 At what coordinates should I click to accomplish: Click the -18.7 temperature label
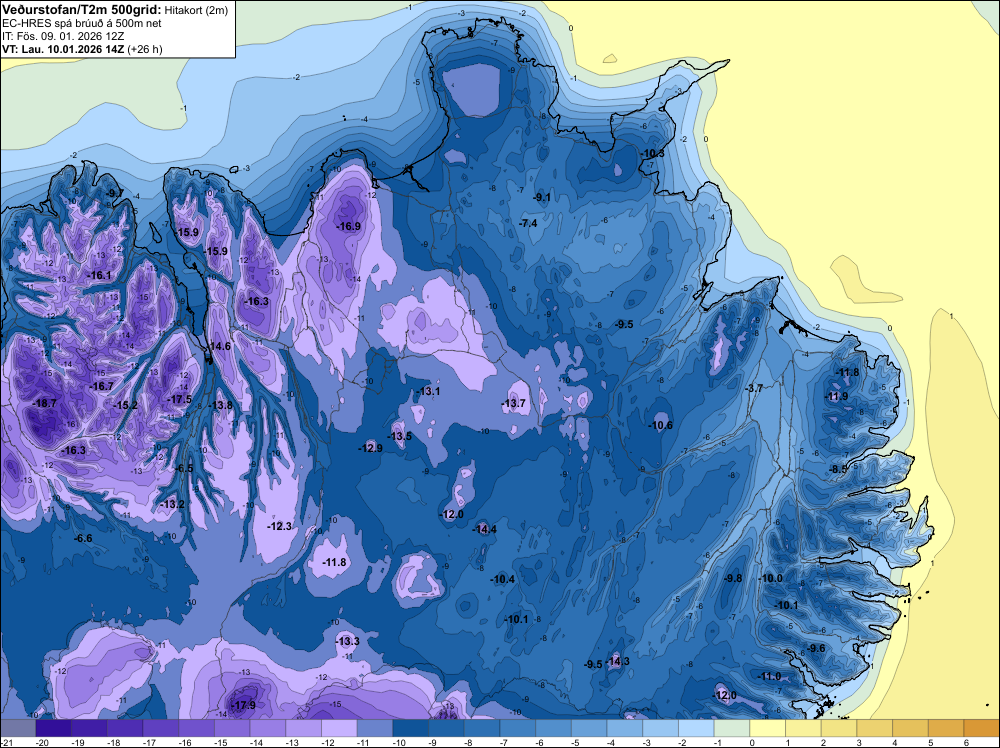[44, 403]
